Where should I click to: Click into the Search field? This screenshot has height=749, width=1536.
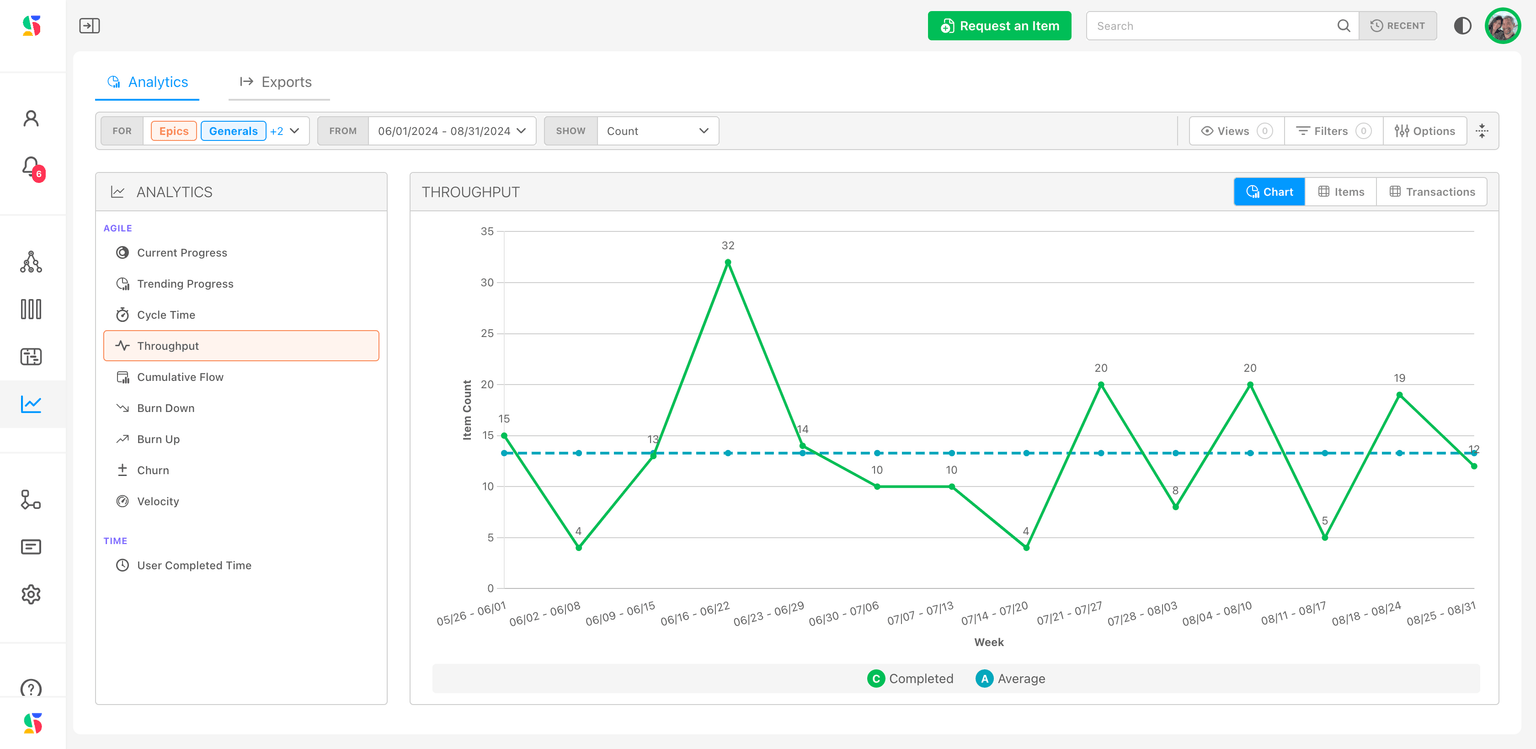coord(1212,26)
